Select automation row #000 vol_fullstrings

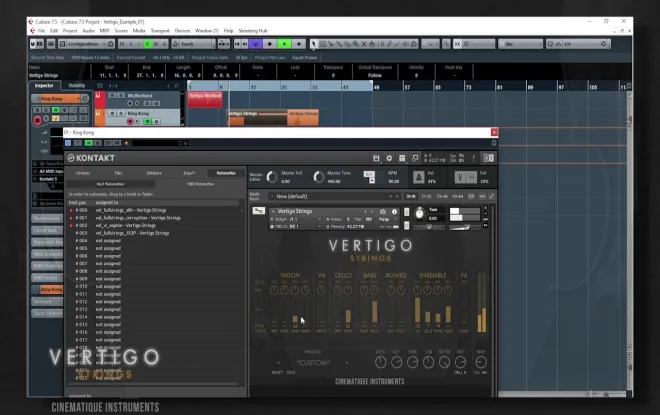(155, 210)
